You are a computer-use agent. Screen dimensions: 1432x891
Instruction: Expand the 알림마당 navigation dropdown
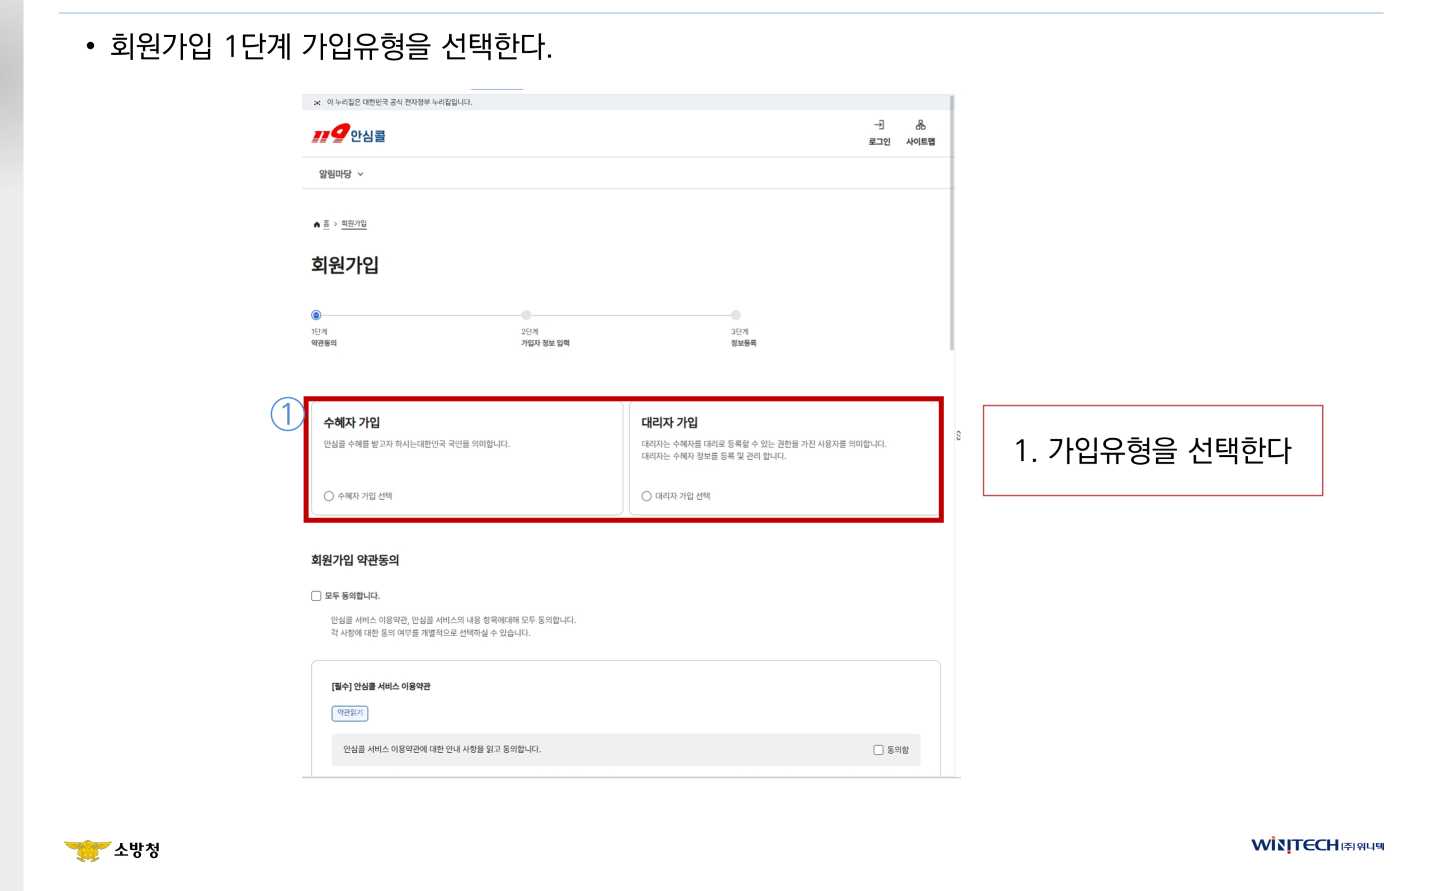coord(337,172)
